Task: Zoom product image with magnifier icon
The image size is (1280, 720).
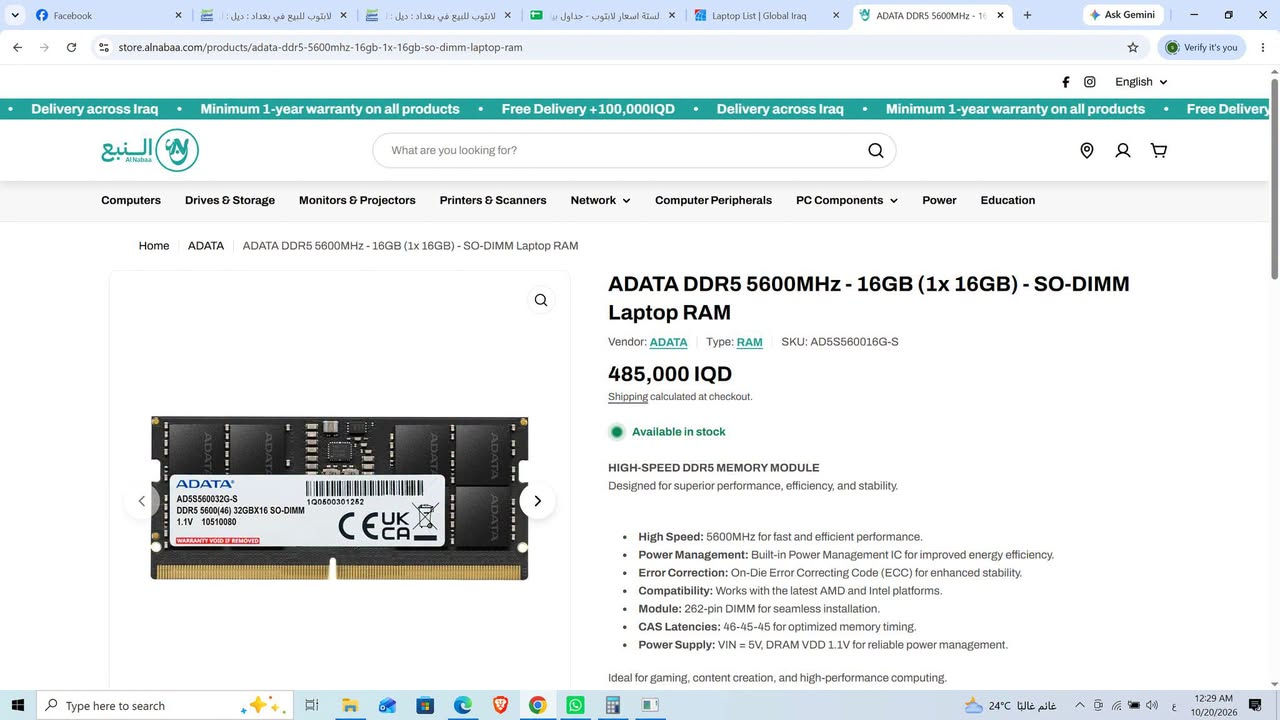Action: tap(541, 300)
